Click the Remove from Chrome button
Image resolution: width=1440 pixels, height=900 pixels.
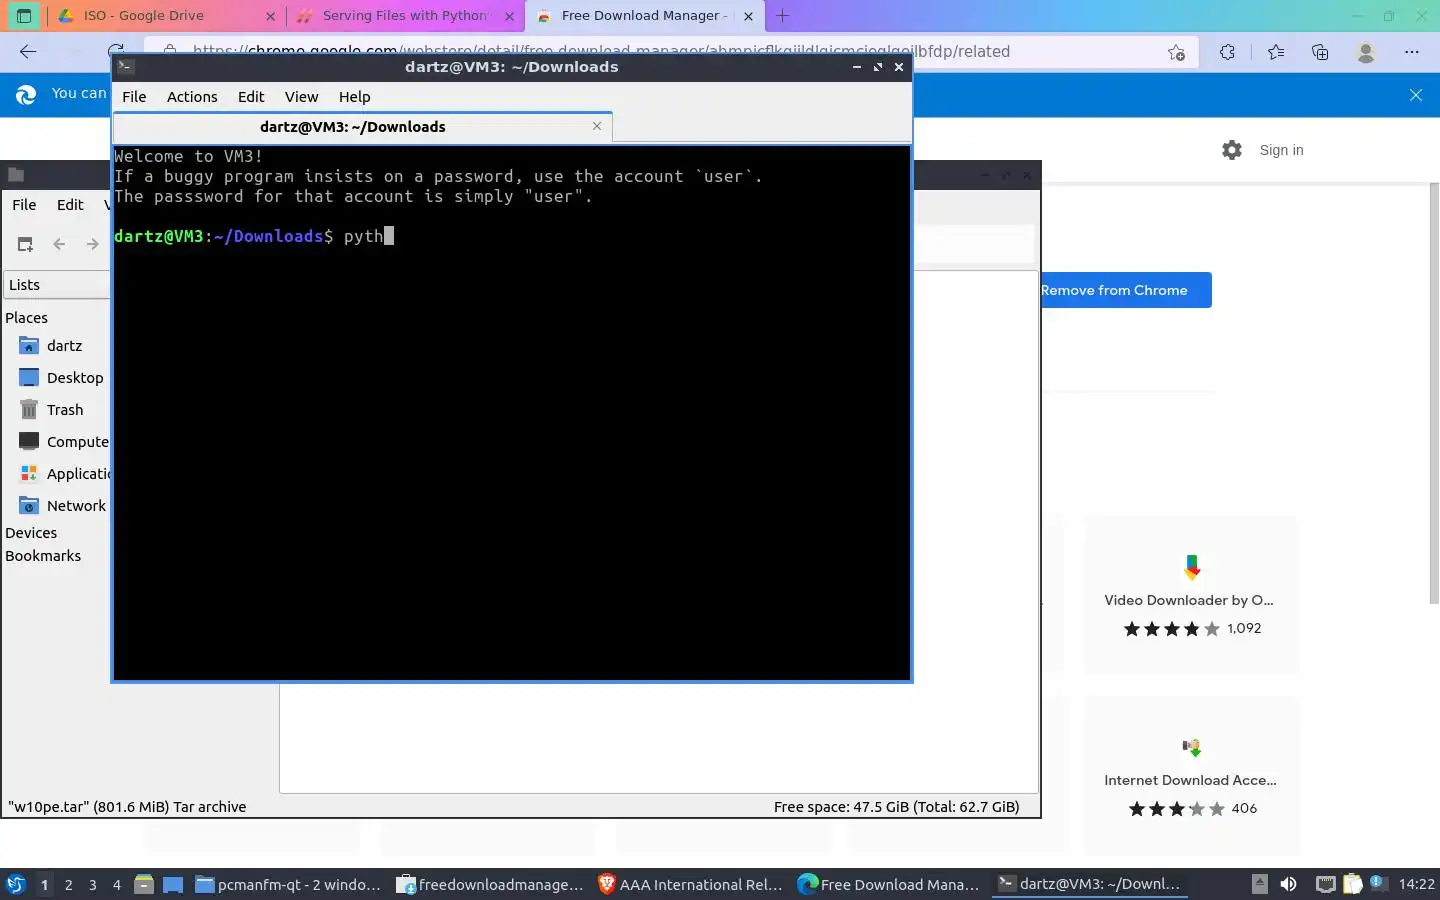(x=1125, y=290)
